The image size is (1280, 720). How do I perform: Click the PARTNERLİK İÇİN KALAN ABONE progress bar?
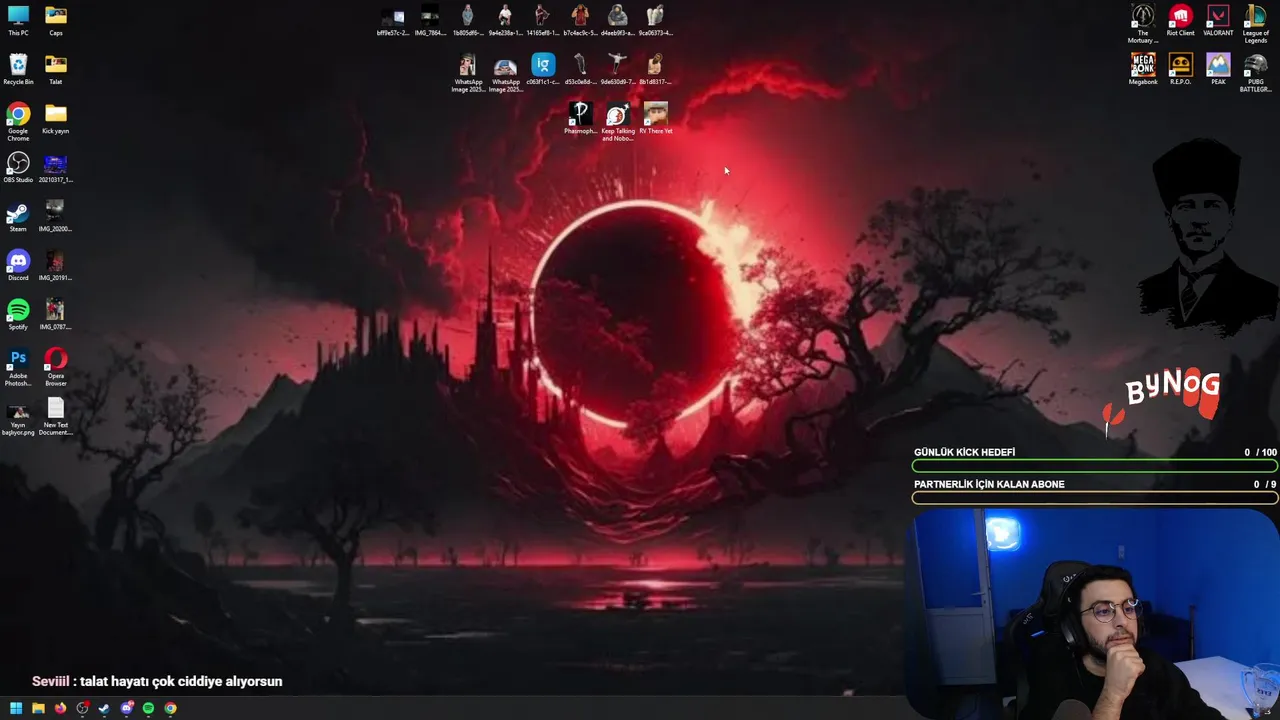[x=1095, y=498]
